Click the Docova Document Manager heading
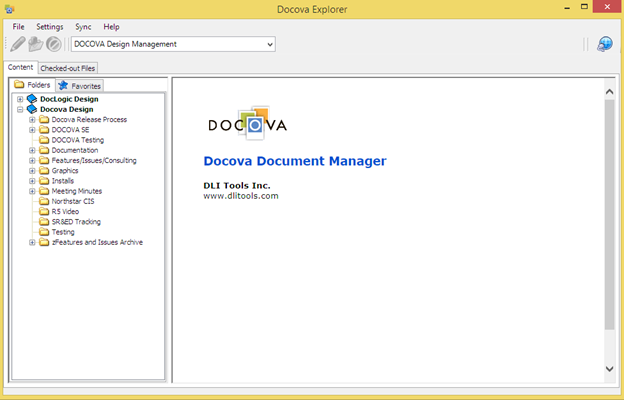 click(295, 161)
